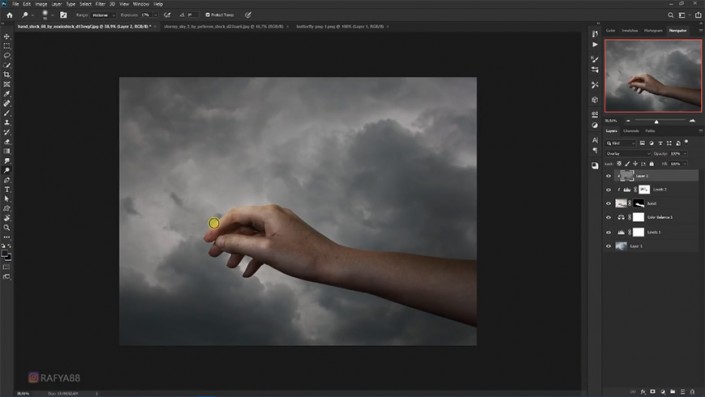The width and height of the screenshot is (705, 397).
Task: Click the Navigator zoom out button
Action: (x=628, y=121)
